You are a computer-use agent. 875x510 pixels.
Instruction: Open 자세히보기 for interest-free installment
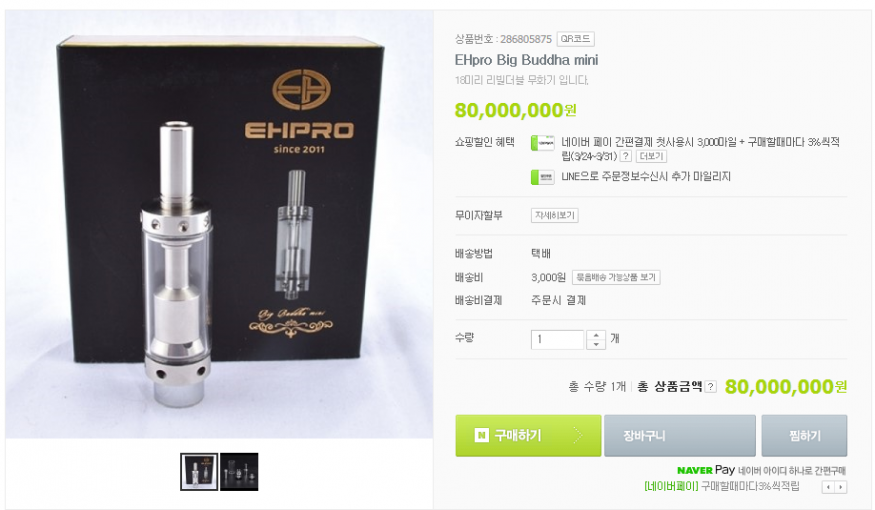pyautogui.click(x=554, y=215)
